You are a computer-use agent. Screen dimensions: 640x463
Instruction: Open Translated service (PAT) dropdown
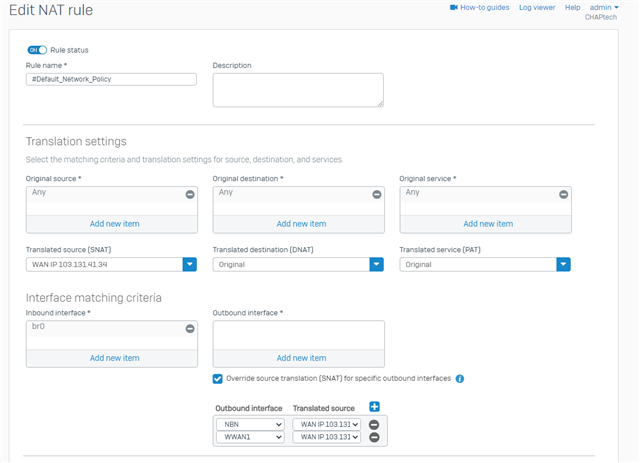[563, 265]
